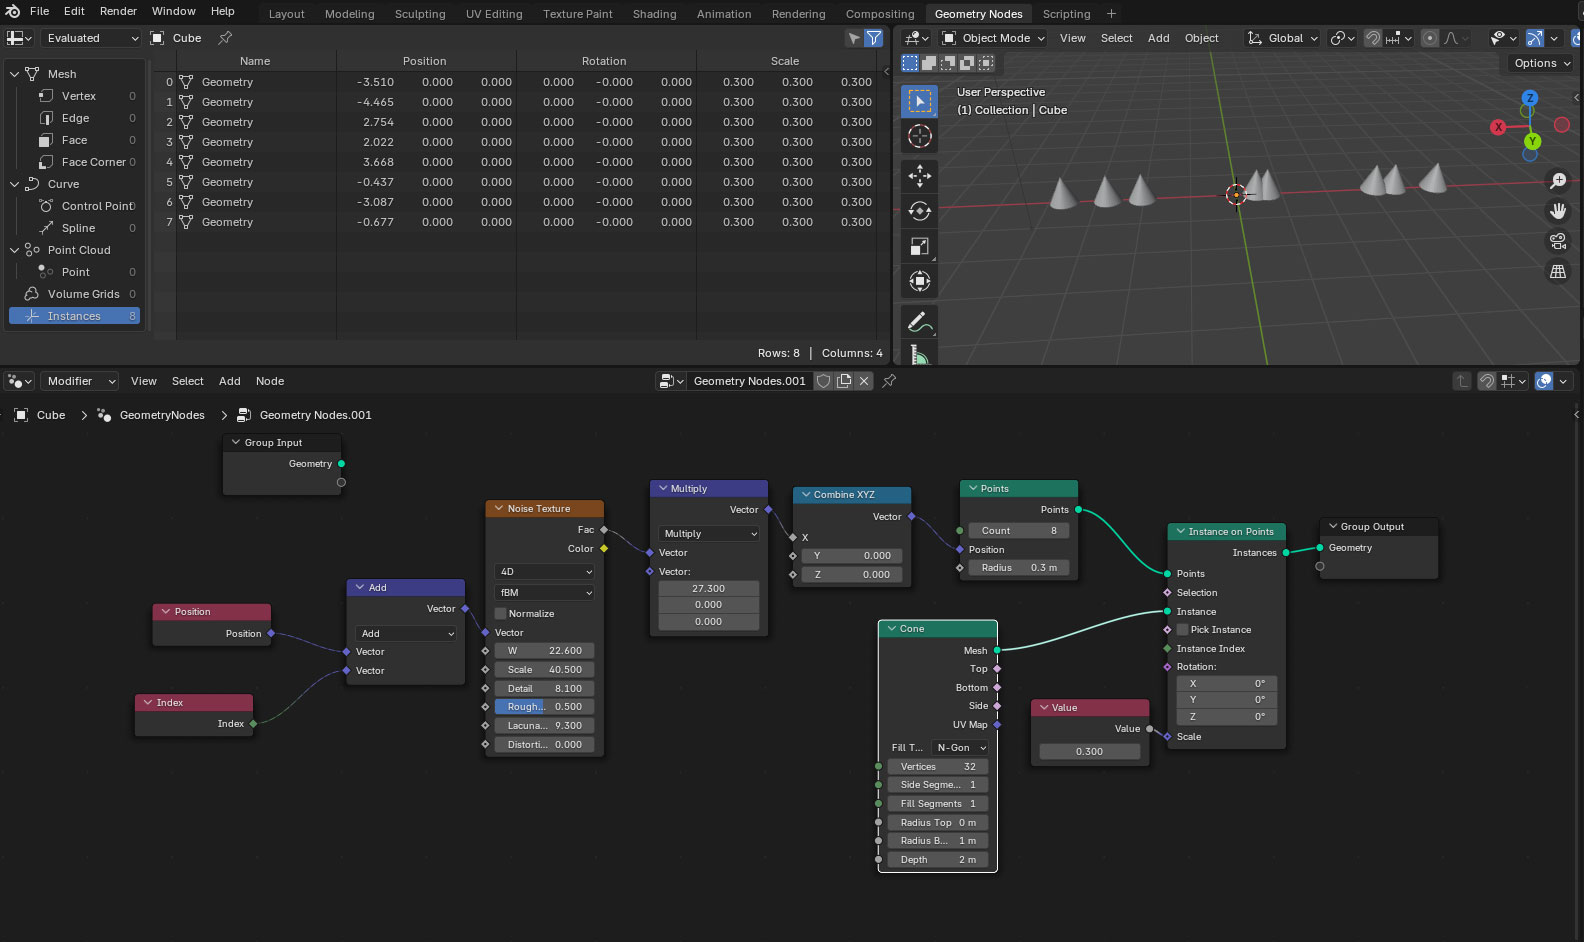Activate the 3D Cursor tool

click(x=919, y=136)
